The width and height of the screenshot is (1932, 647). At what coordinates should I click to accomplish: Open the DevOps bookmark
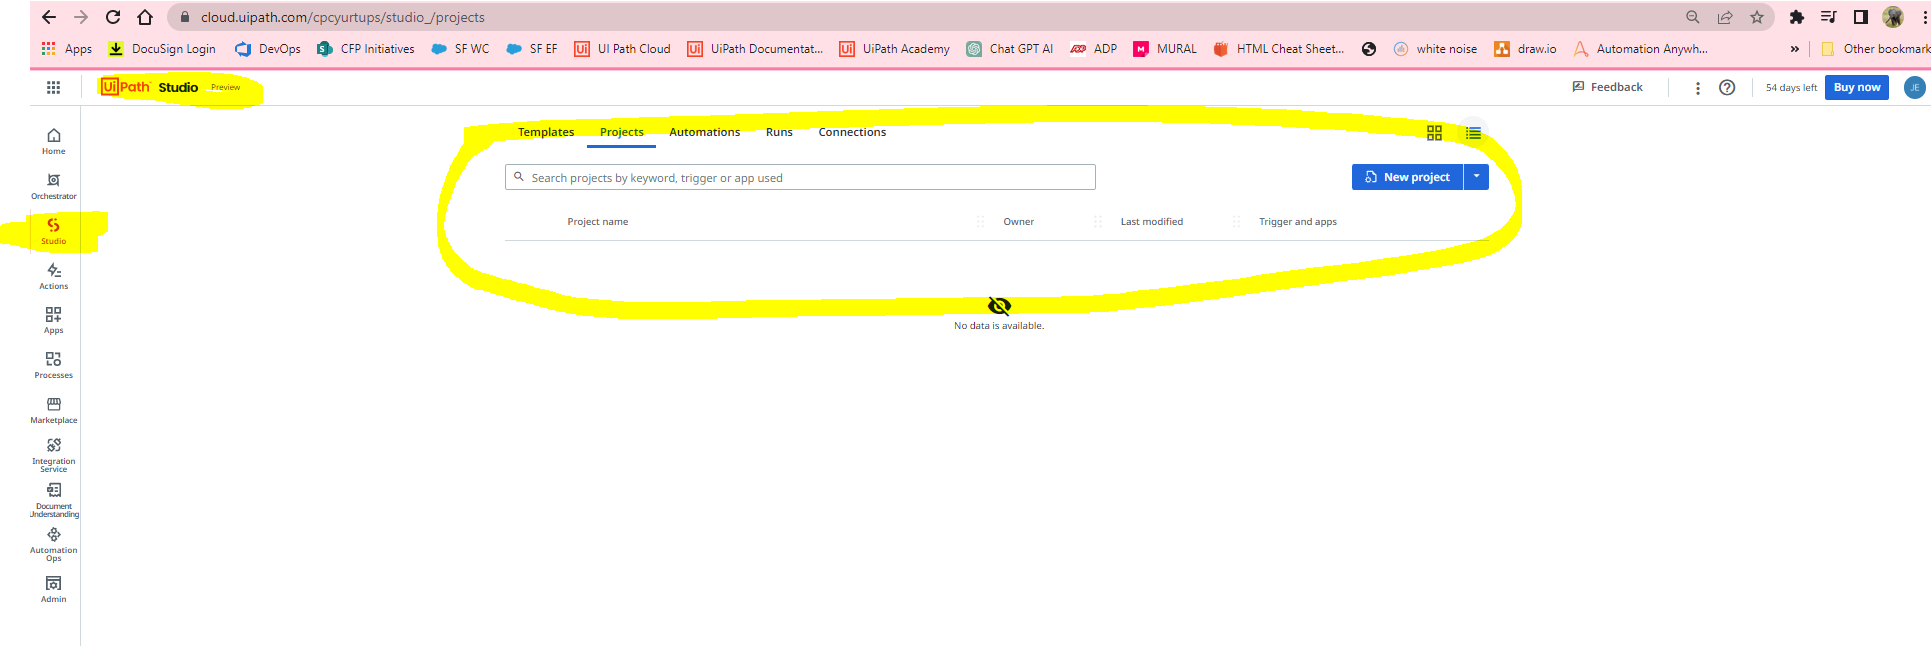click(x=268, y=49)
